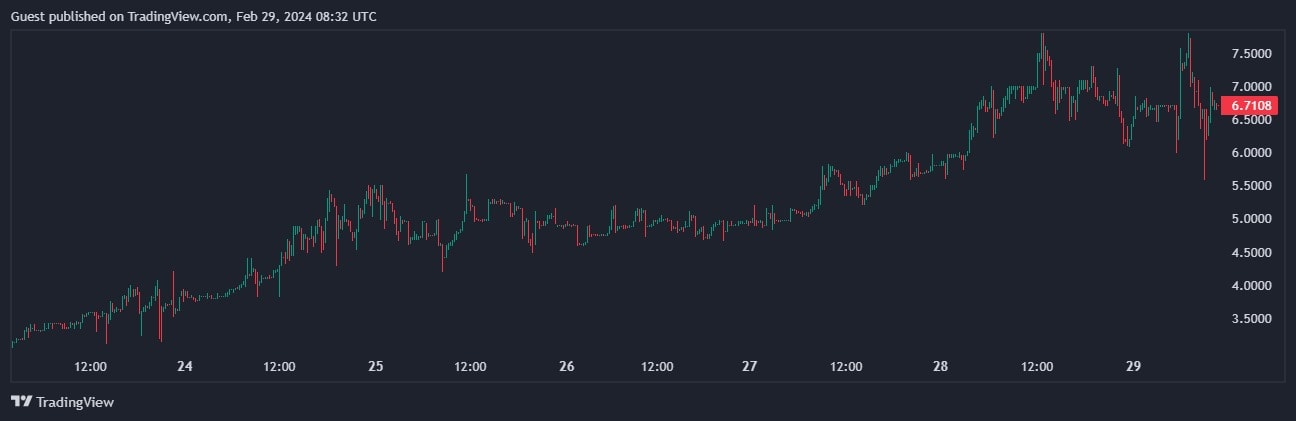
Task: Open the TradingView wordmark link
Action: [x=75, y=402]
